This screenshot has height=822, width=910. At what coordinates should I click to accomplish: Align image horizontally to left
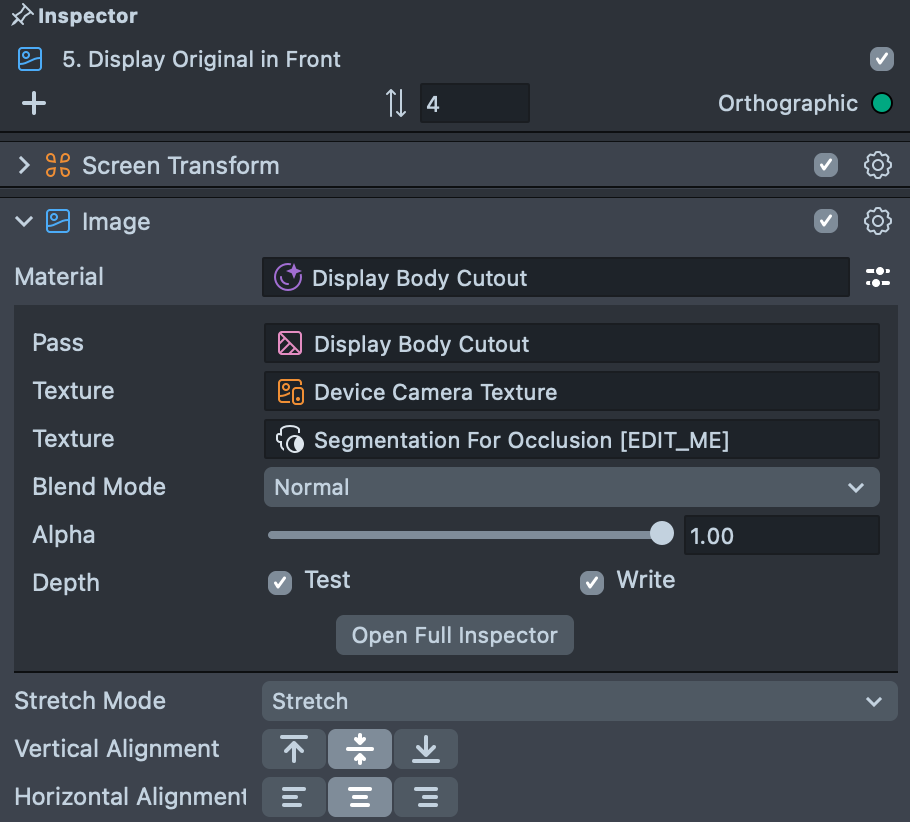294,797
